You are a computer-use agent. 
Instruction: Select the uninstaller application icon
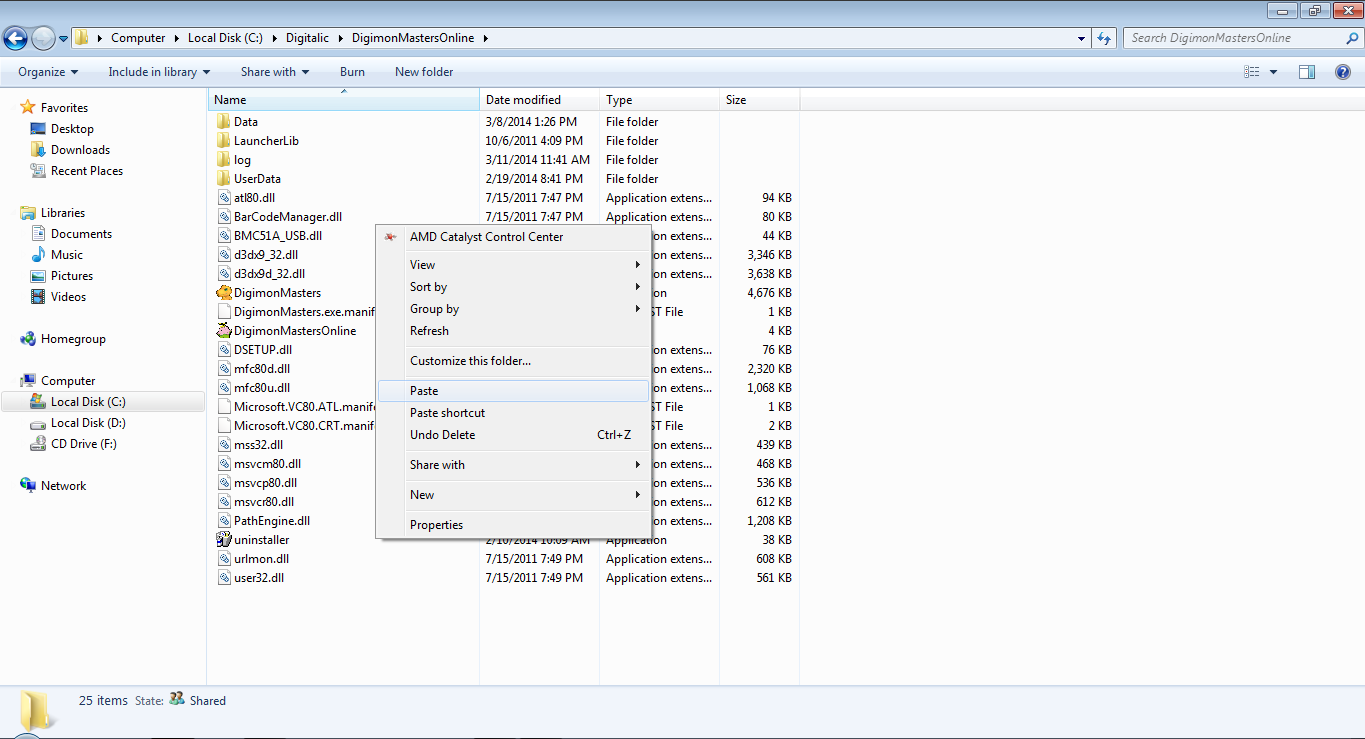pos(224,540)
